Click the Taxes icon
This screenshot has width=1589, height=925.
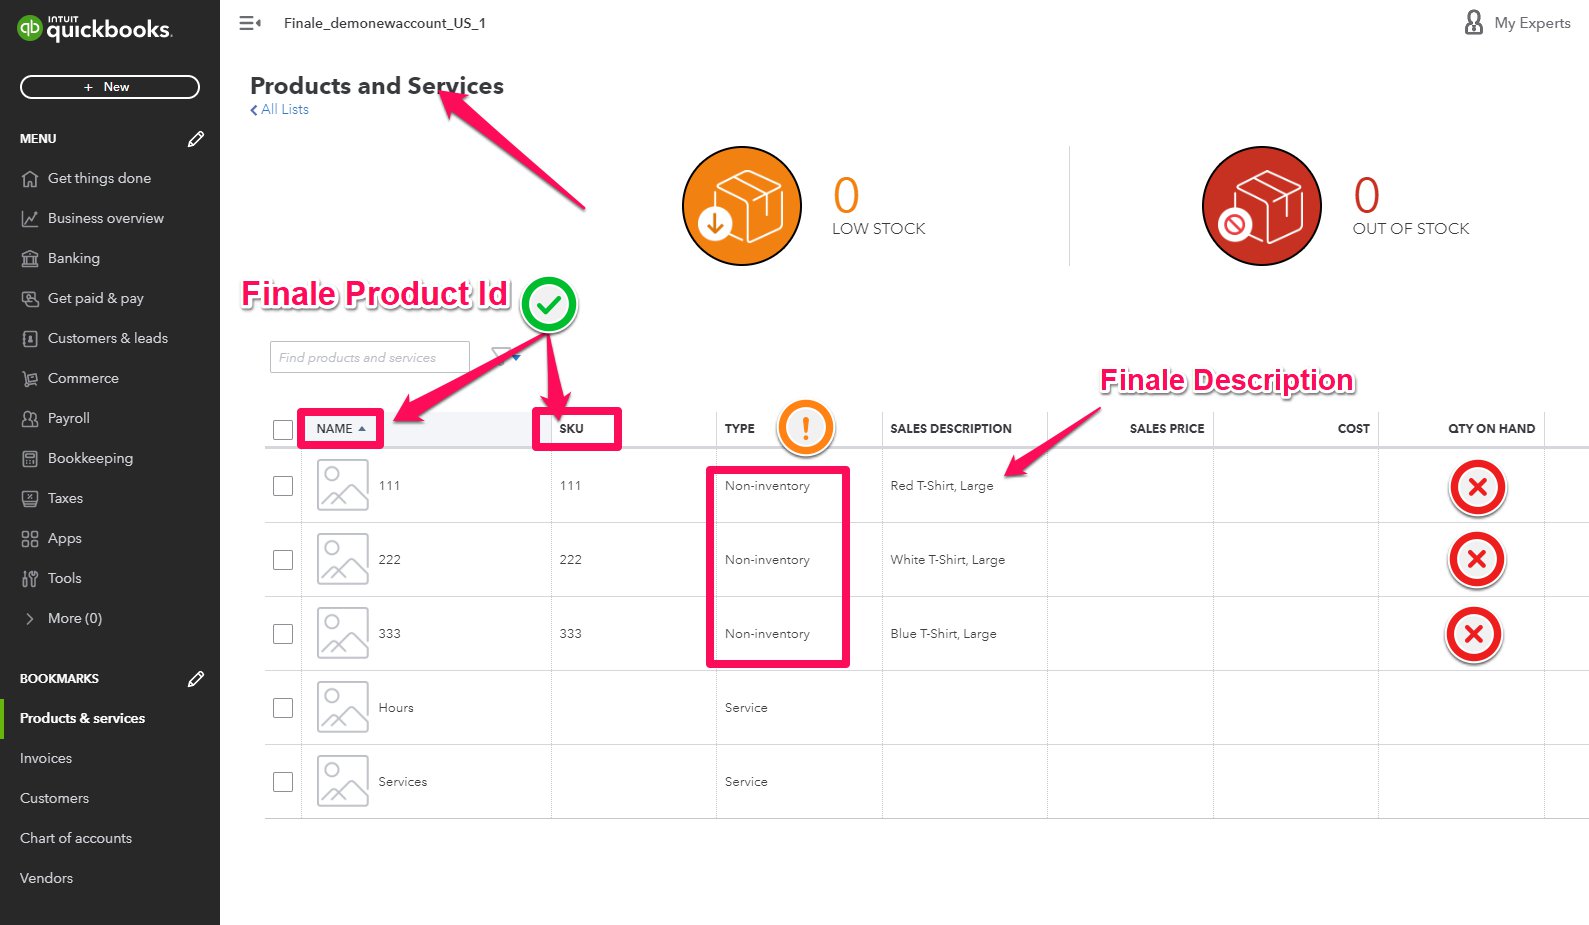pos(30,499)
